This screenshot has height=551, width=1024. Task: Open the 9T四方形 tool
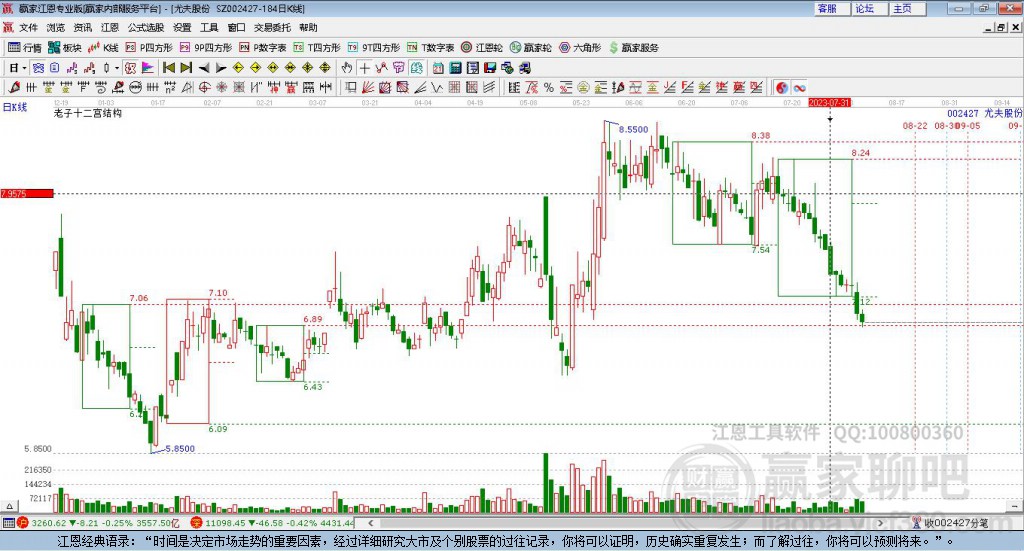pos(374,48)
